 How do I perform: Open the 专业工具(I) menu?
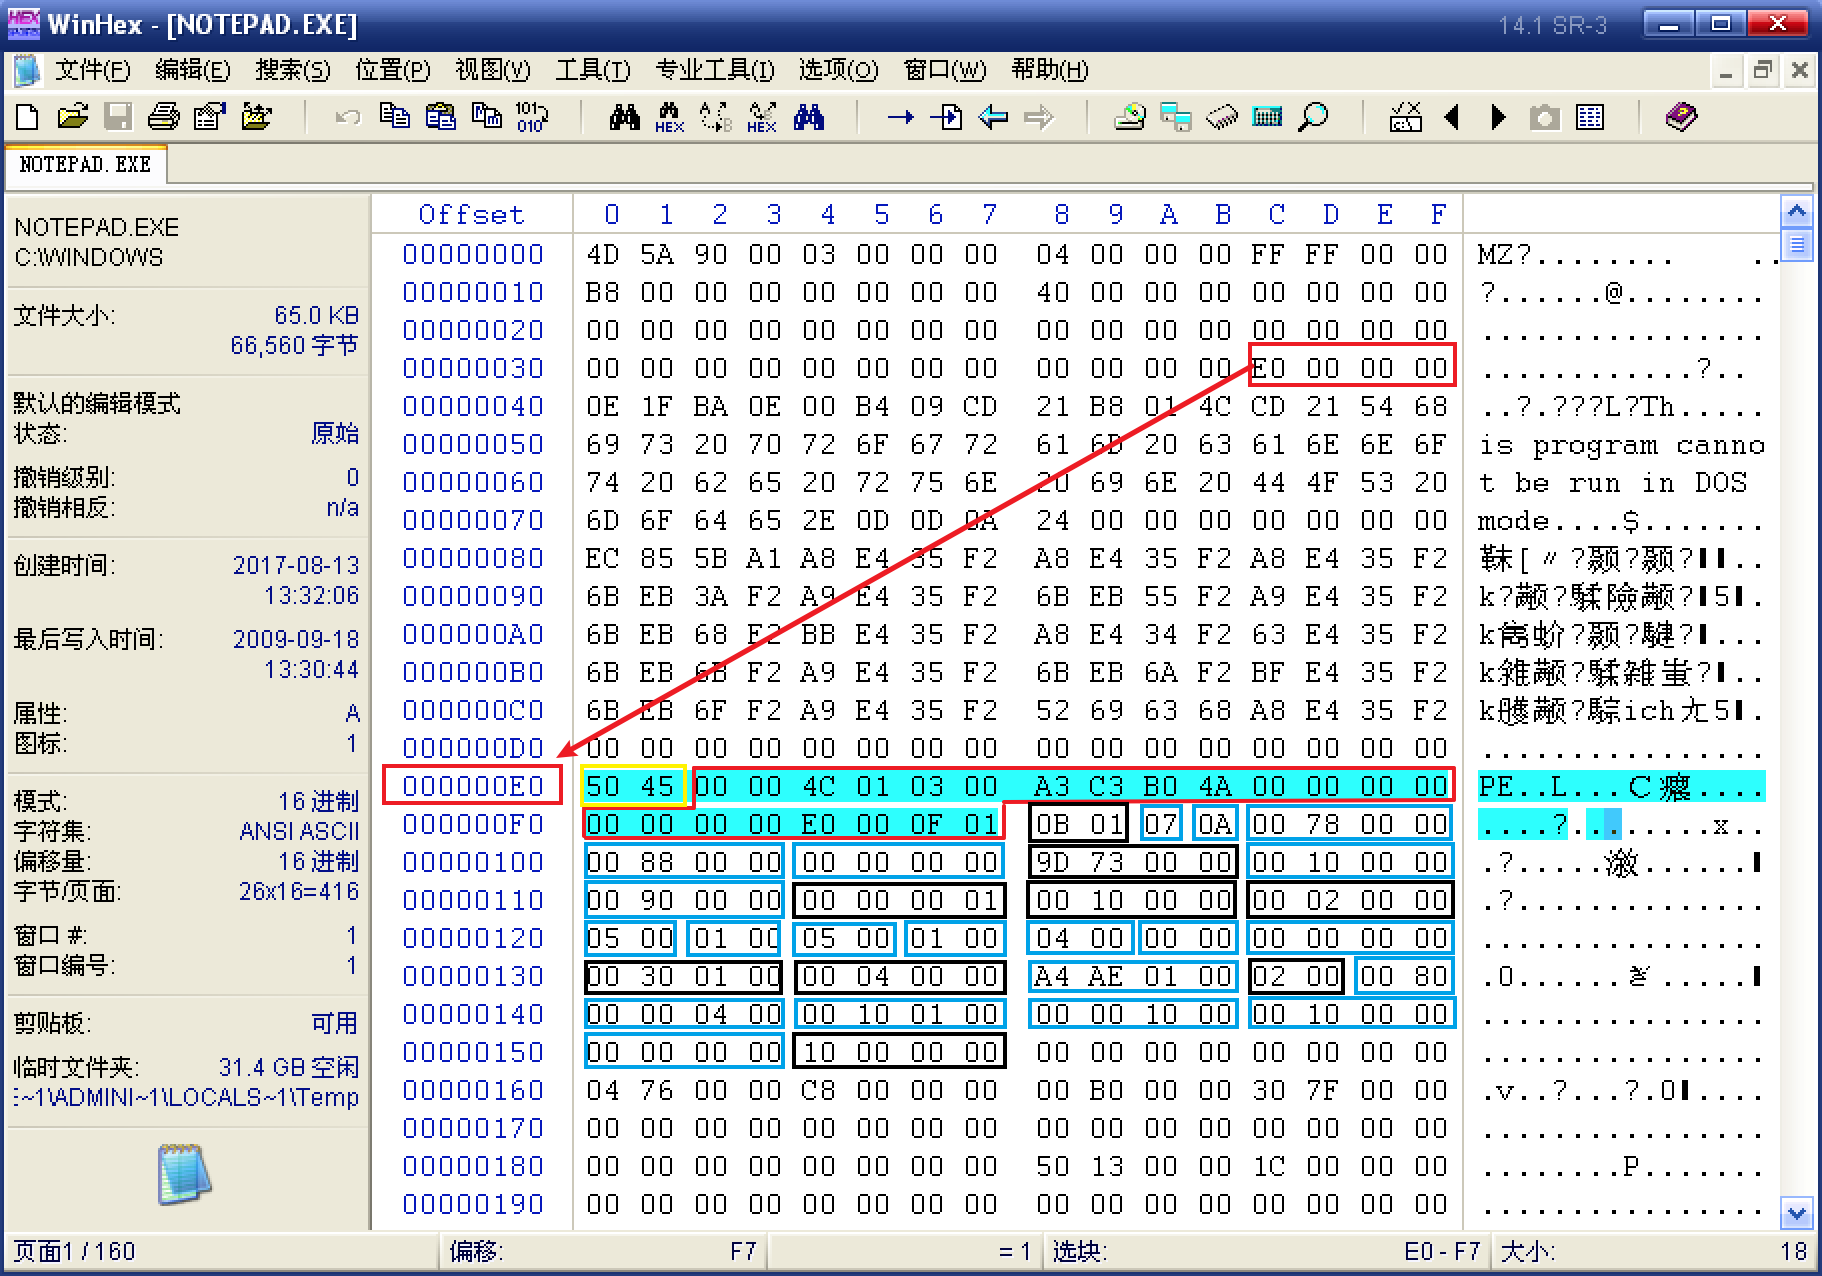[x=714, y=70]
